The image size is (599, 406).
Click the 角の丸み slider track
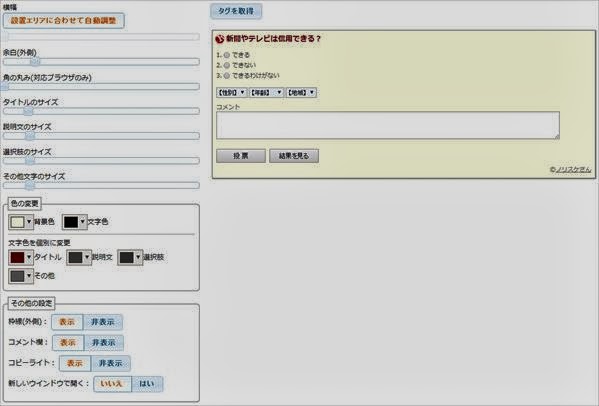coord(101,87)
